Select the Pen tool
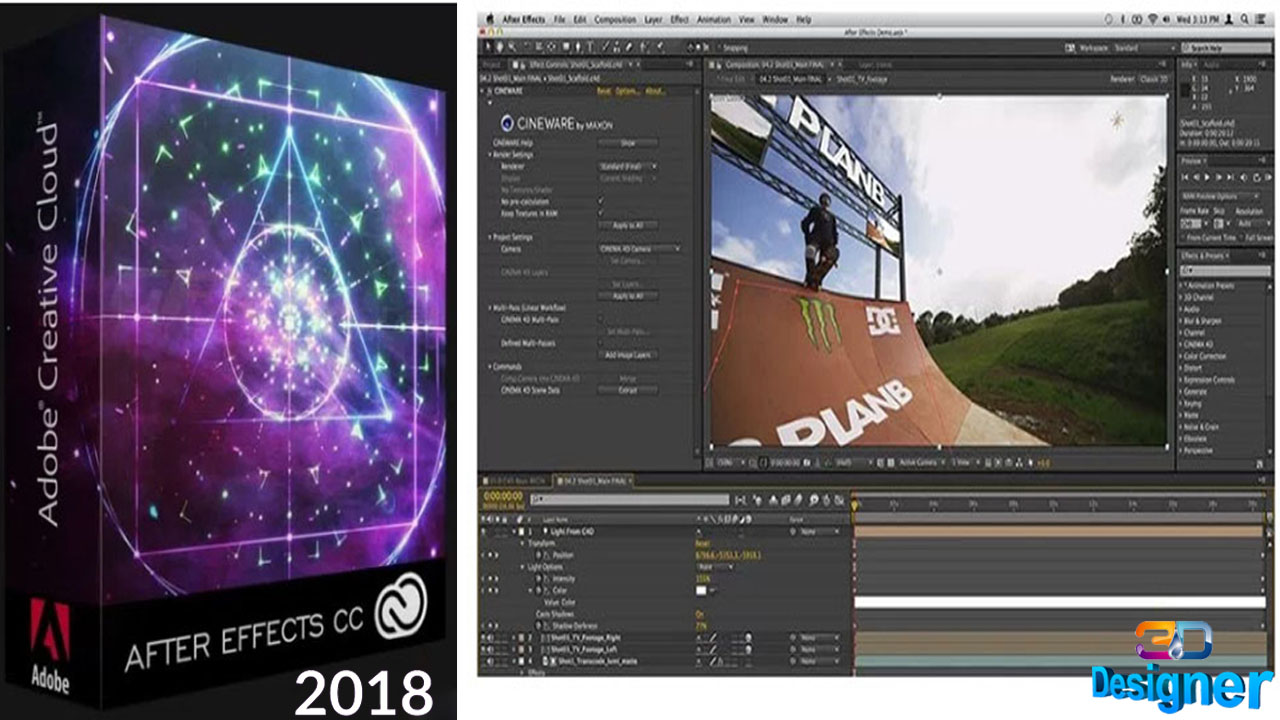 click(x=578, y=47)
